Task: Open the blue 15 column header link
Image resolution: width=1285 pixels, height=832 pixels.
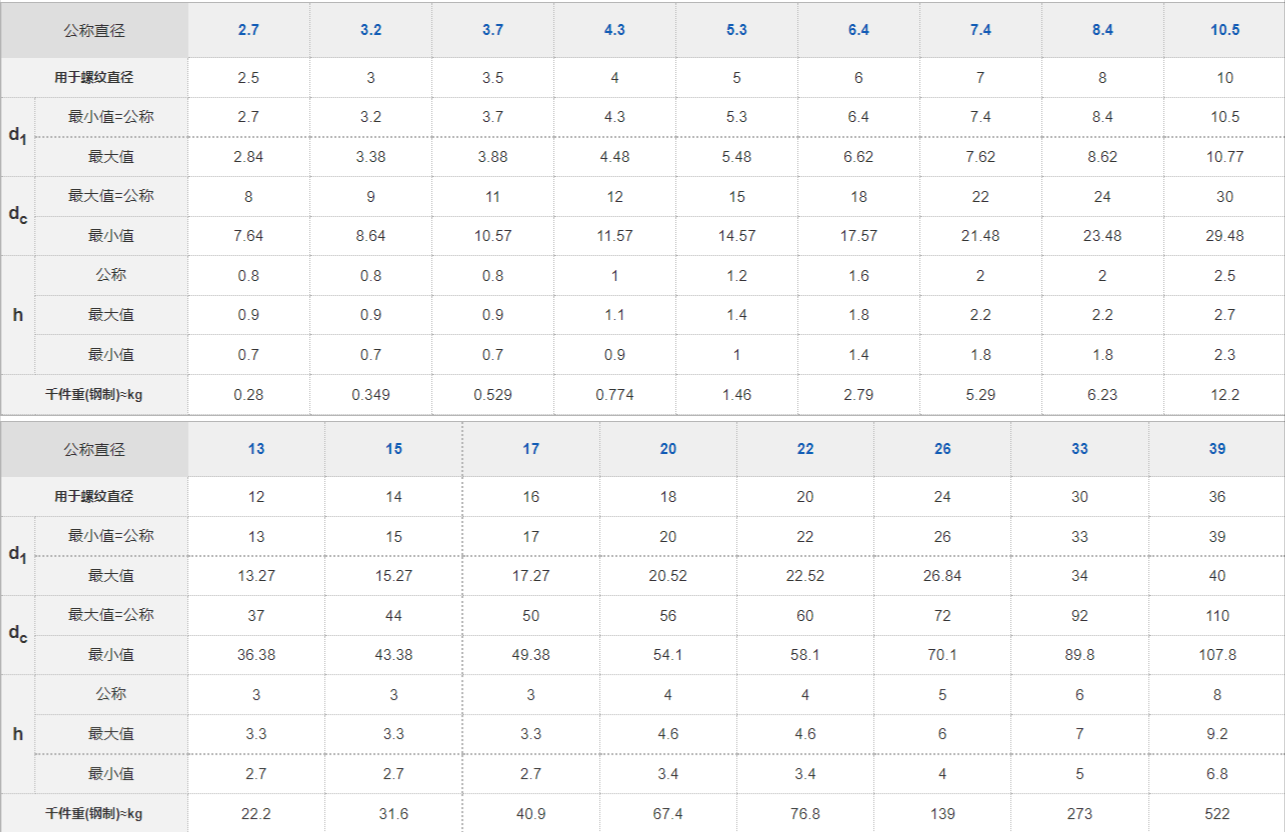Action: pyautogui.click(x=394, y=449)
